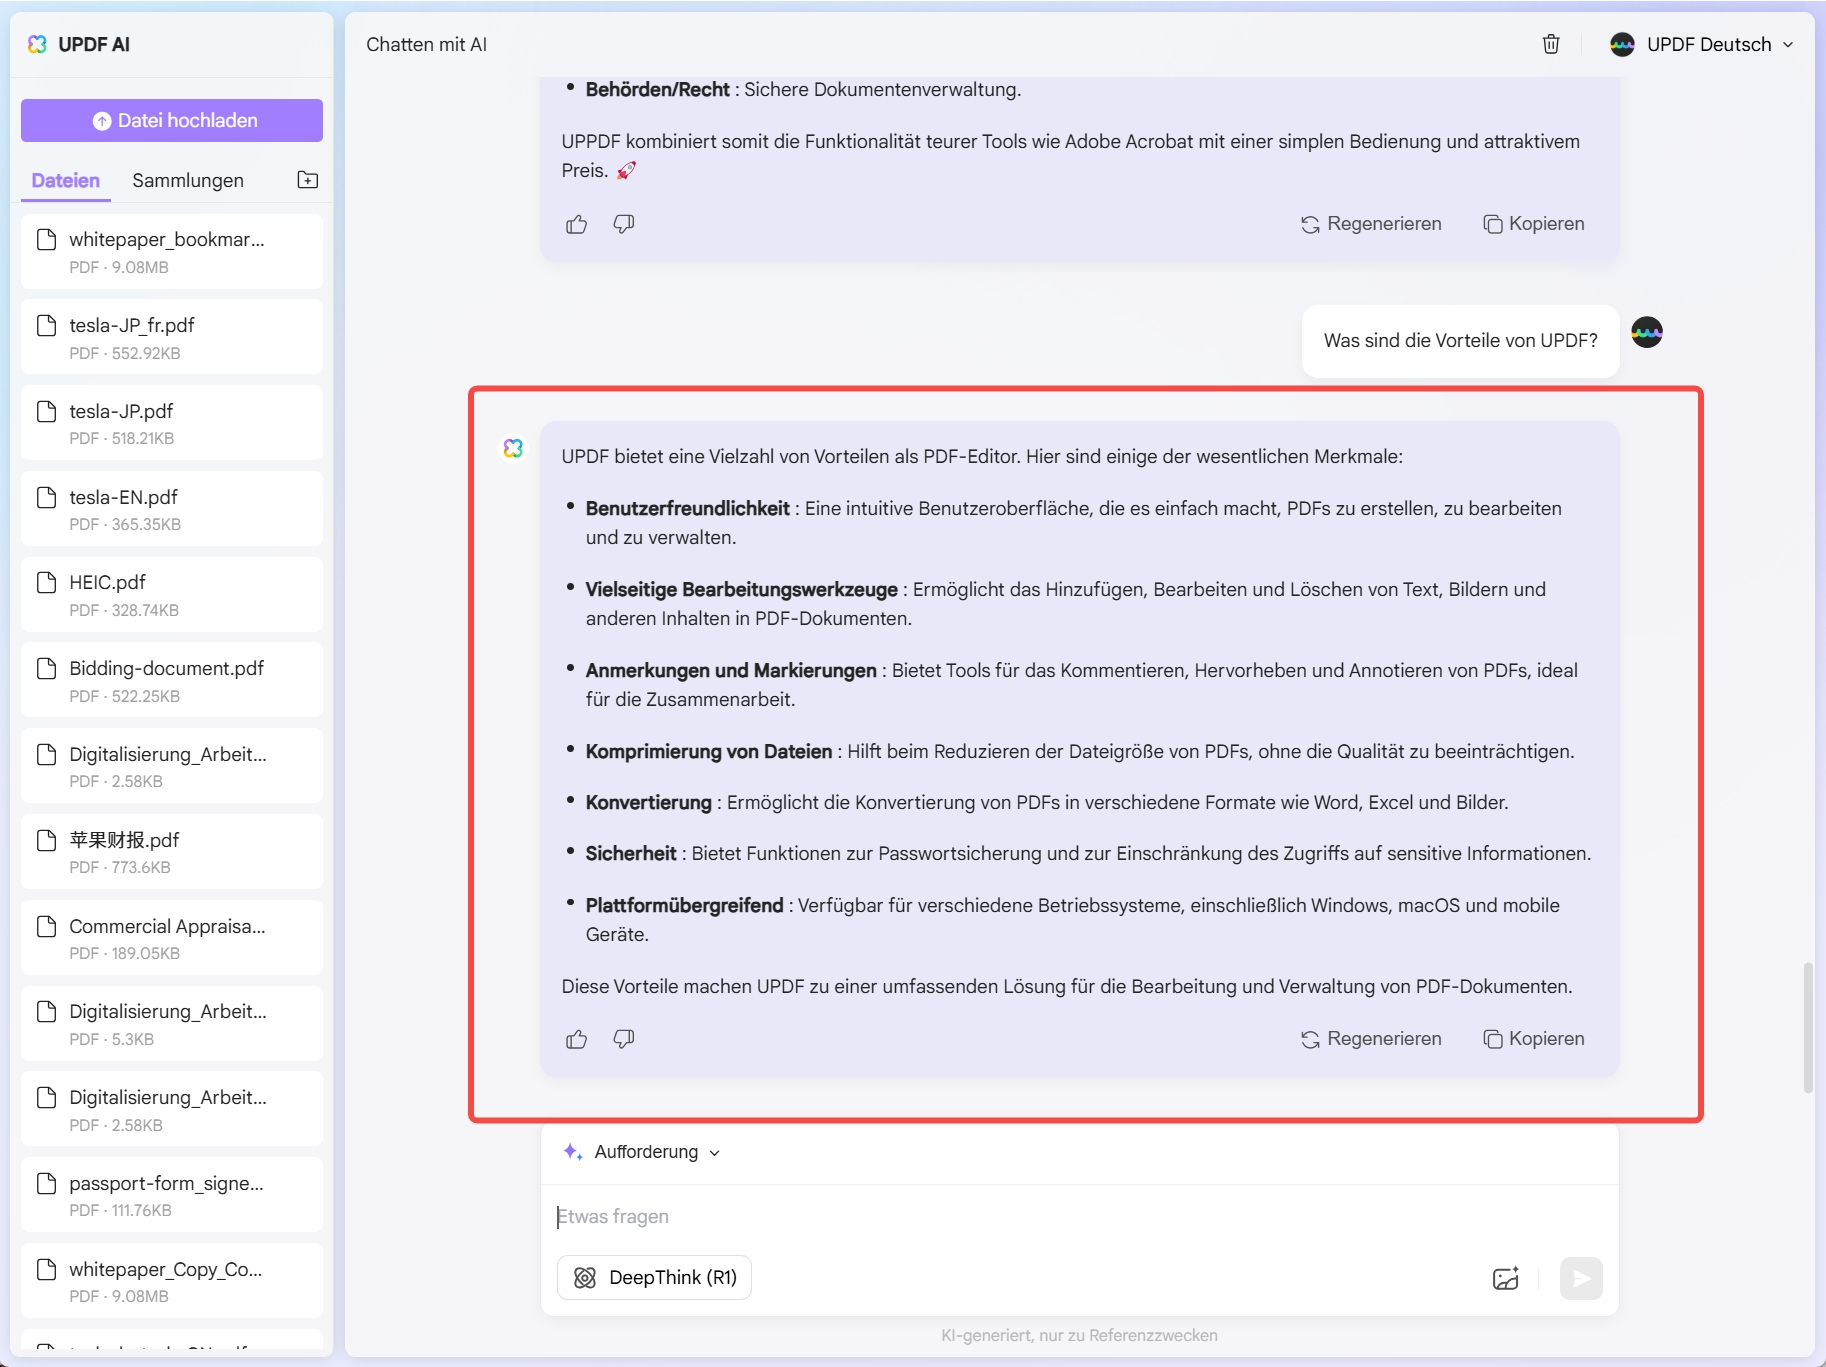Screen dimensions: 1826x1367
Task: Click the Plattformübergreifend bullet heading
Action: (x=684, y=905)
